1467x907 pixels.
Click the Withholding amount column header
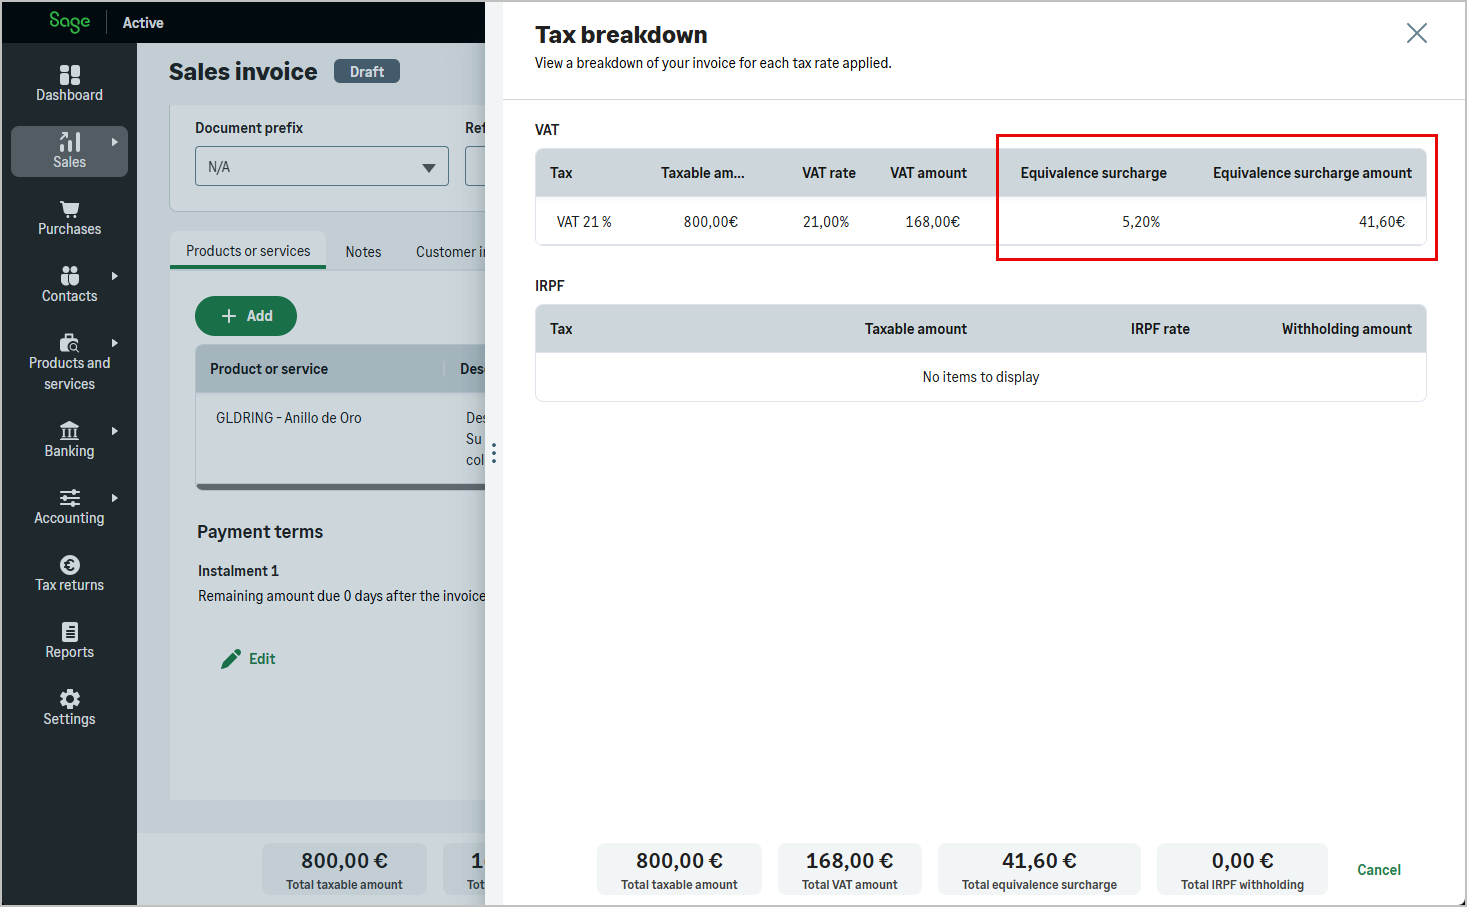click(x=1347, y=329)
